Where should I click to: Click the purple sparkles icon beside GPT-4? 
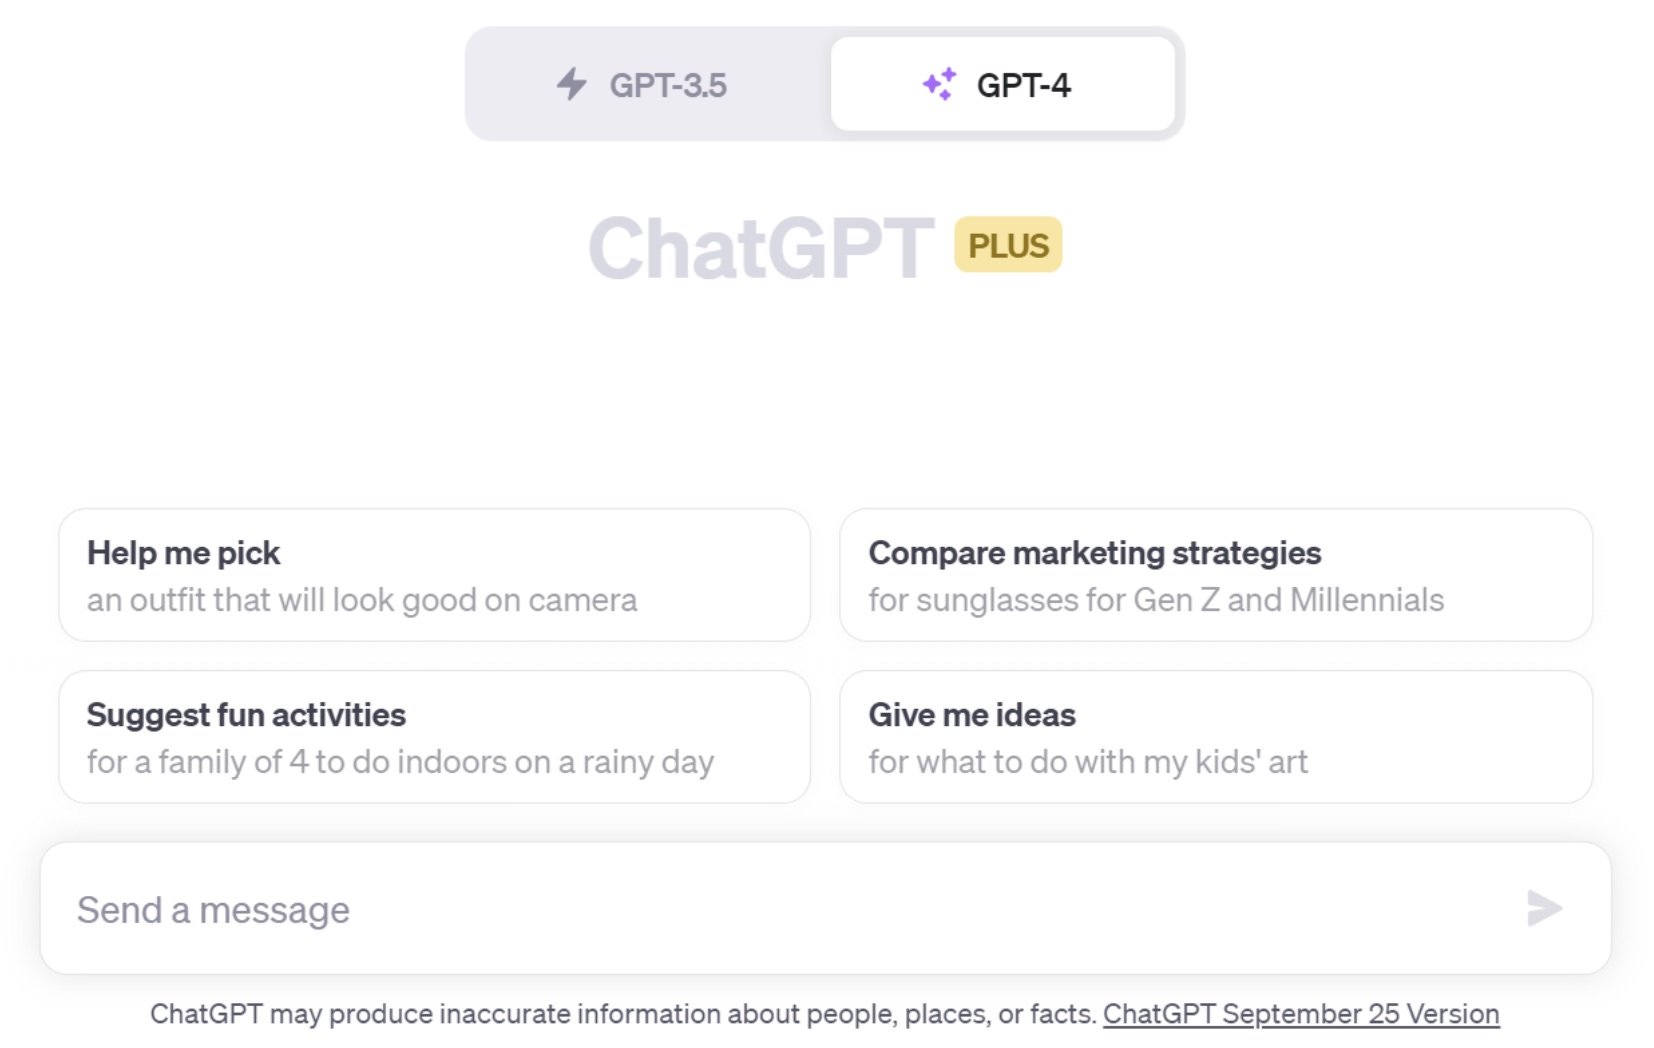pyautogui.click(x=939, y=84)
